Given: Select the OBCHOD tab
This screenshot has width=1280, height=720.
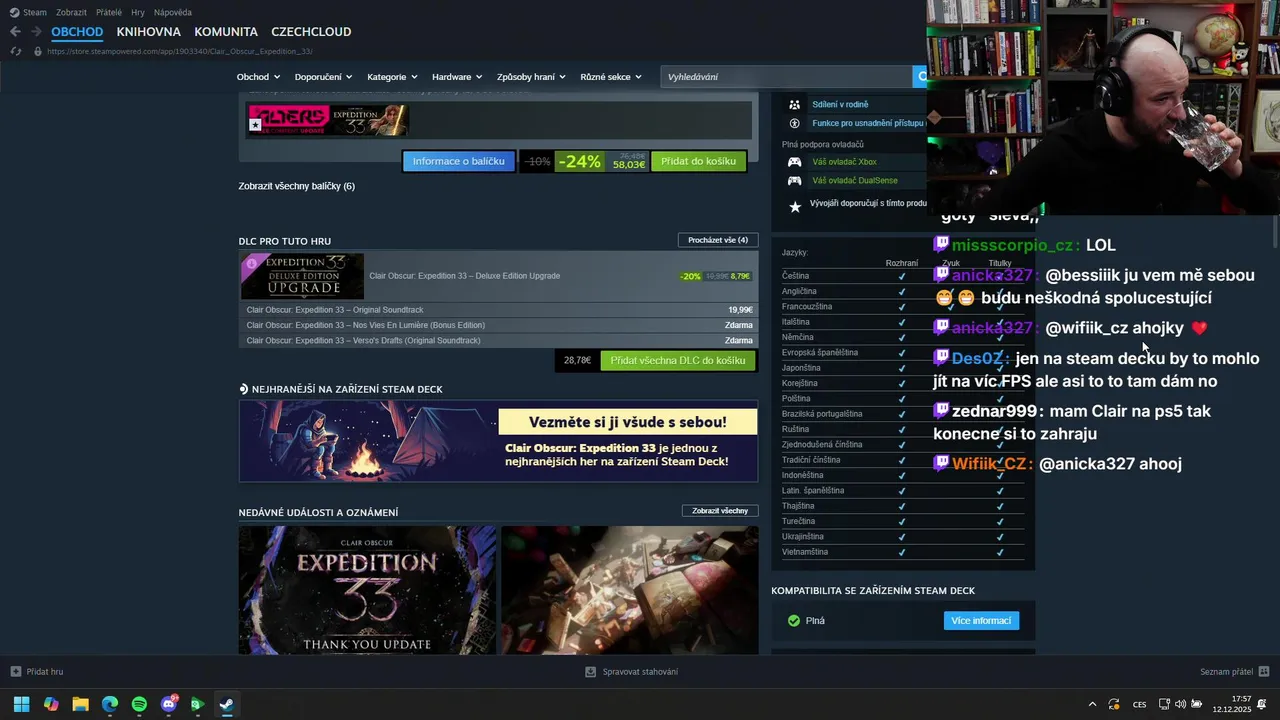Looking at the screenshot, I should [x=77, y=32].
